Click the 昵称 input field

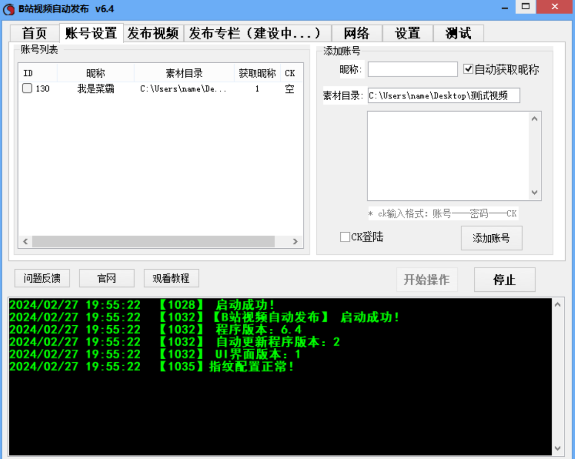click(413, 69)
